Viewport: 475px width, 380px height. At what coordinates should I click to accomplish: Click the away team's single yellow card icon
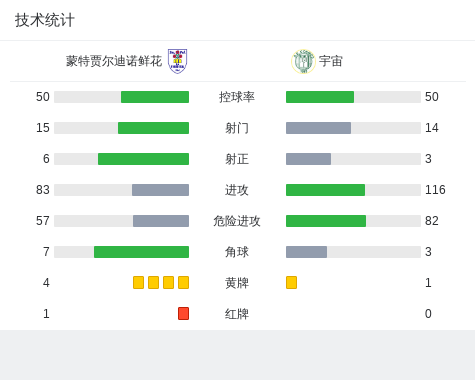click(291, 282)
